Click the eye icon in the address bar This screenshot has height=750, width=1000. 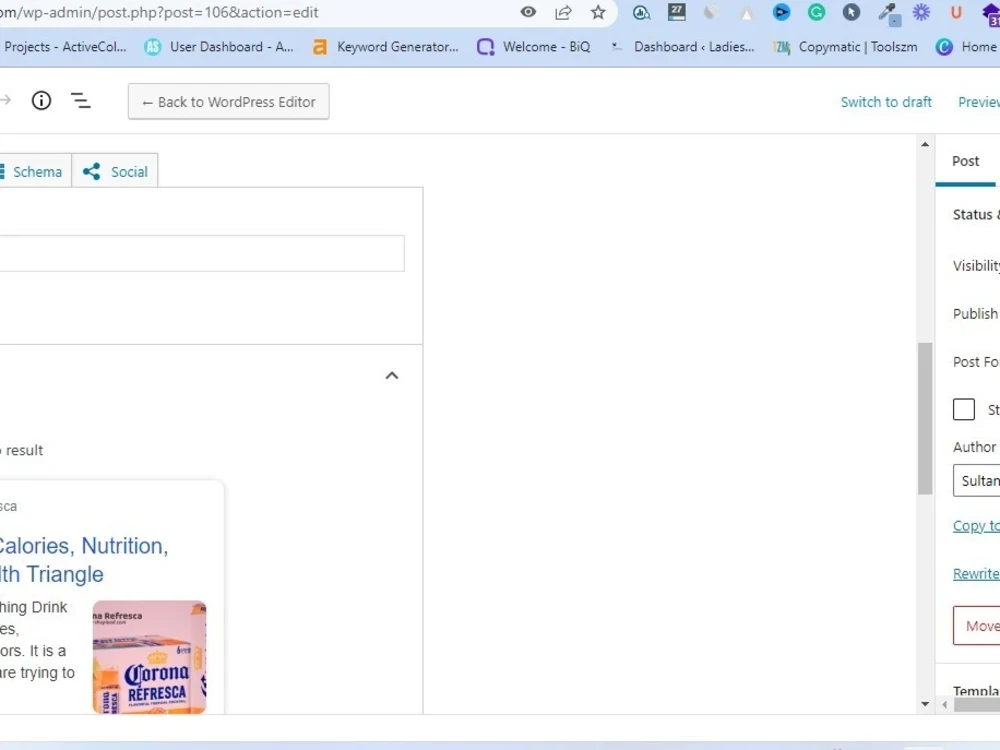coord(528,12)
